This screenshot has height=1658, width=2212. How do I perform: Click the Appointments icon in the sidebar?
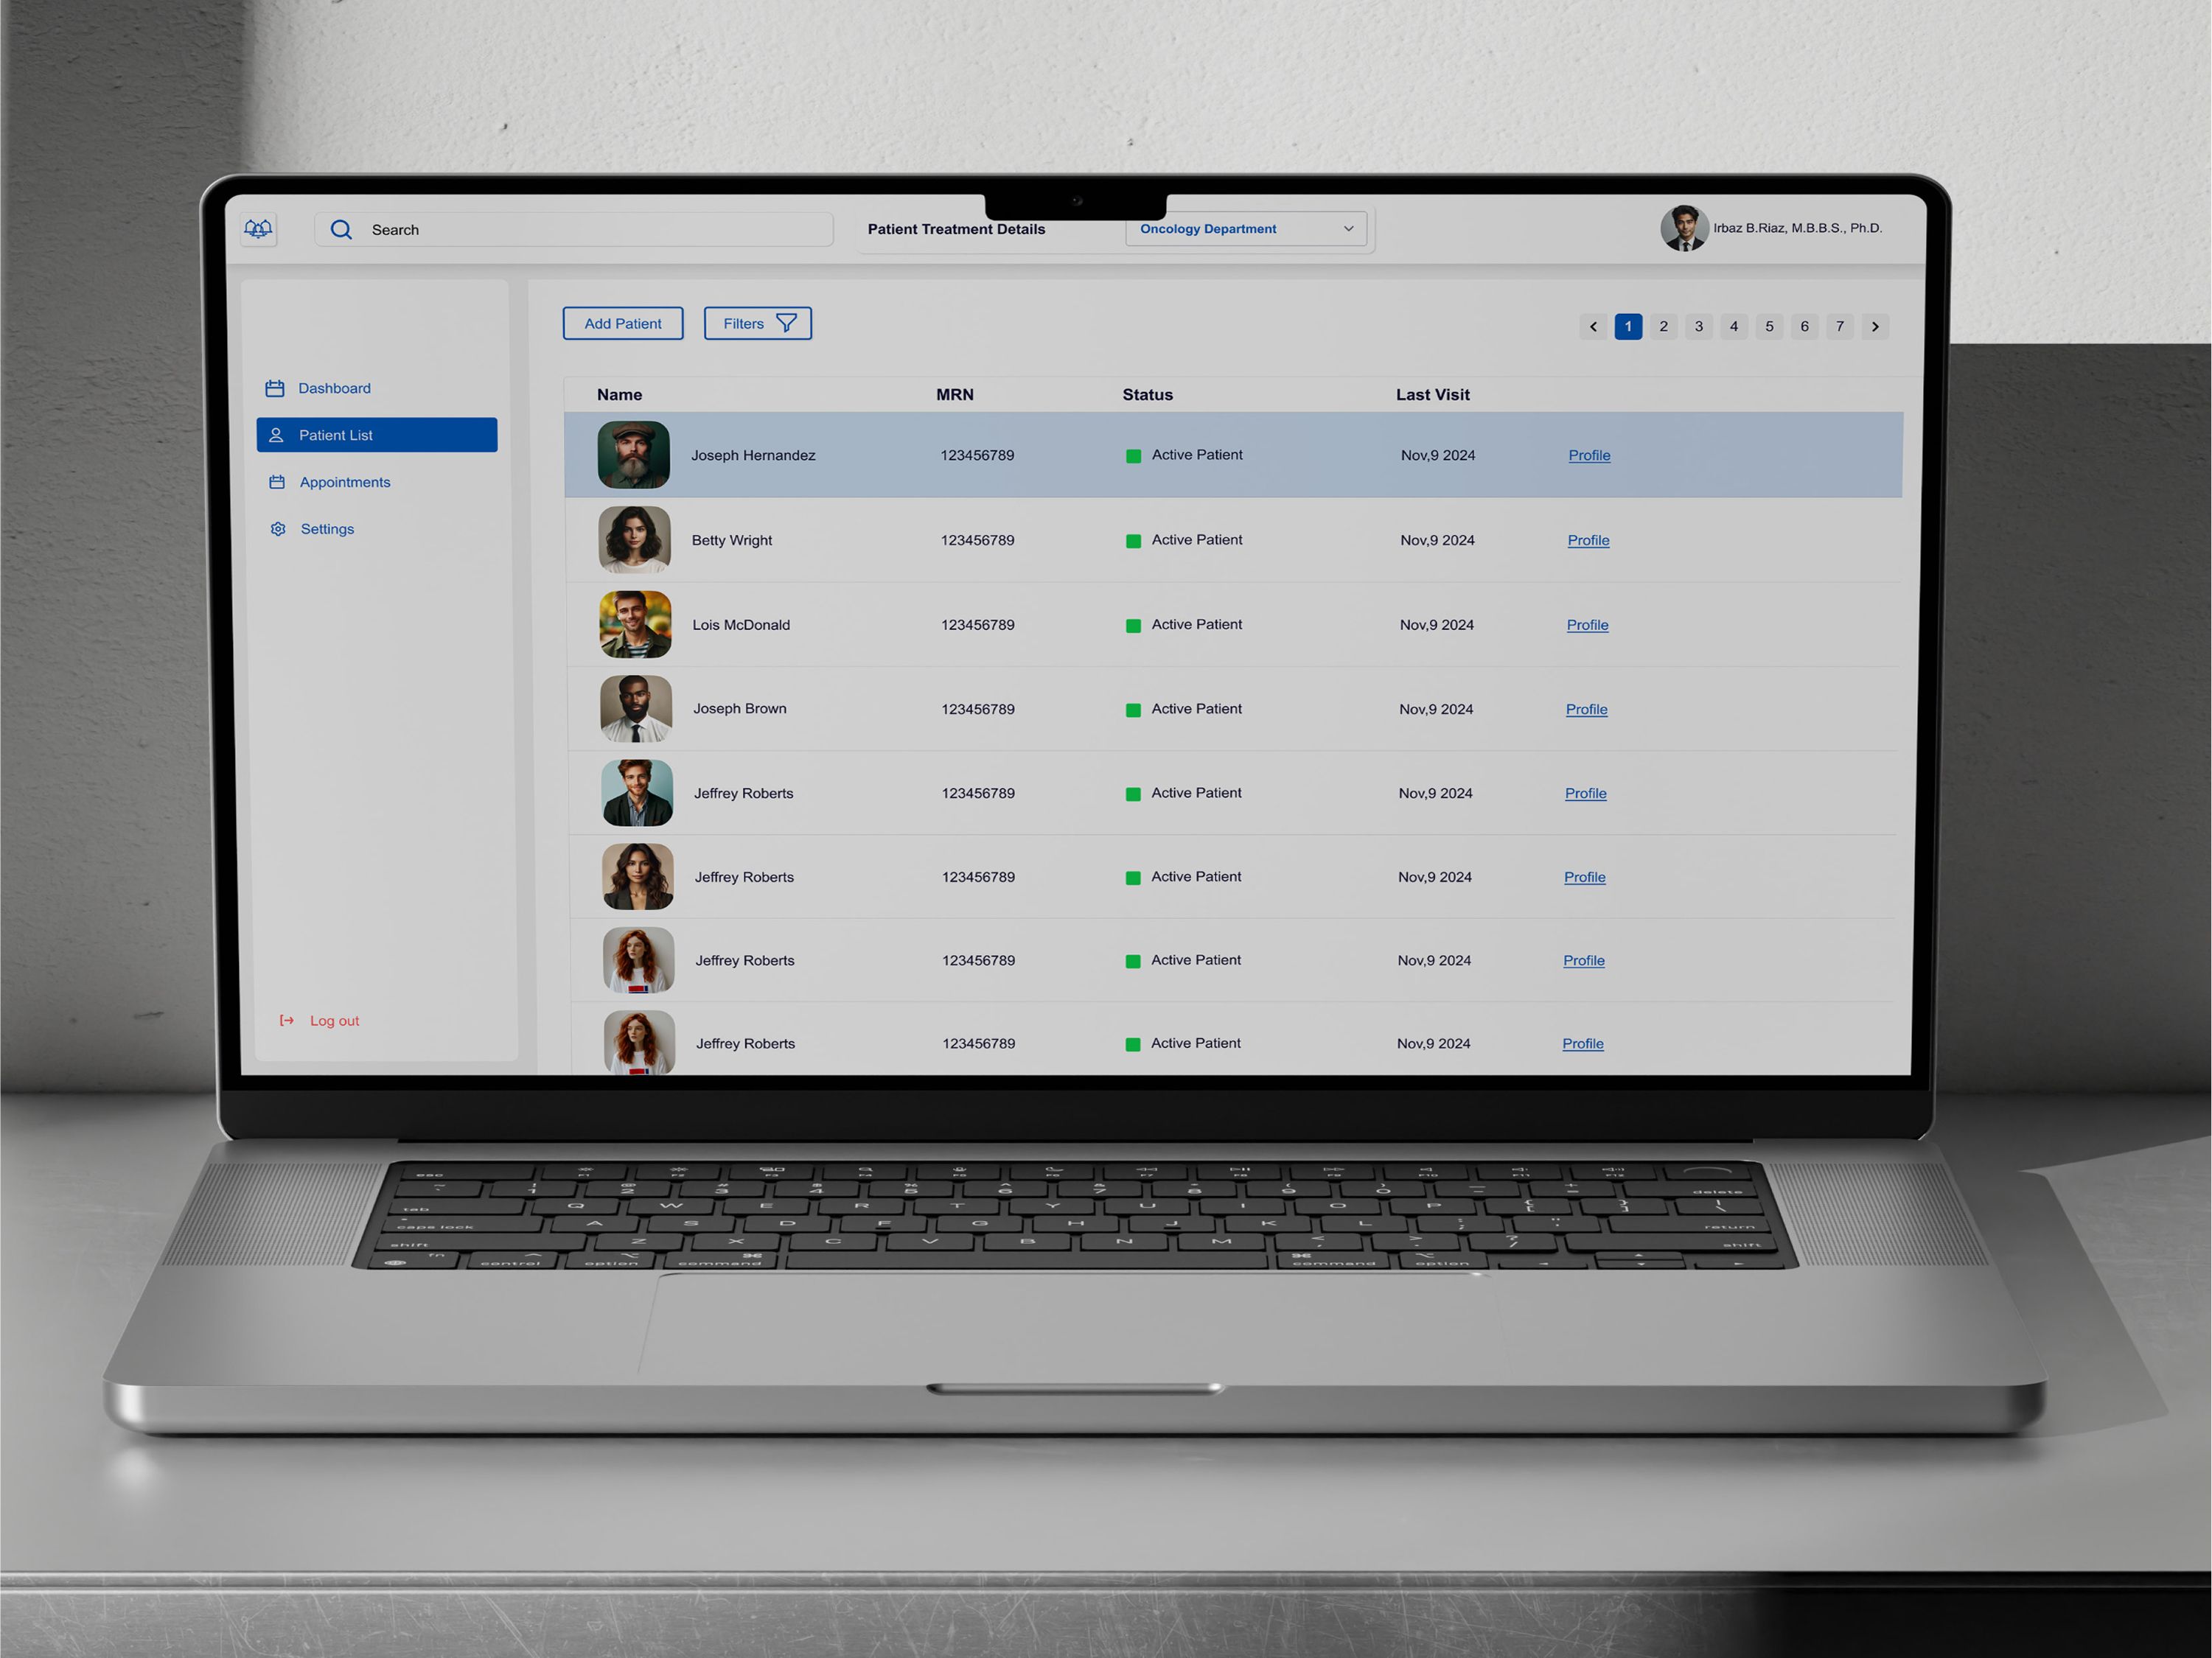point(277,482)
